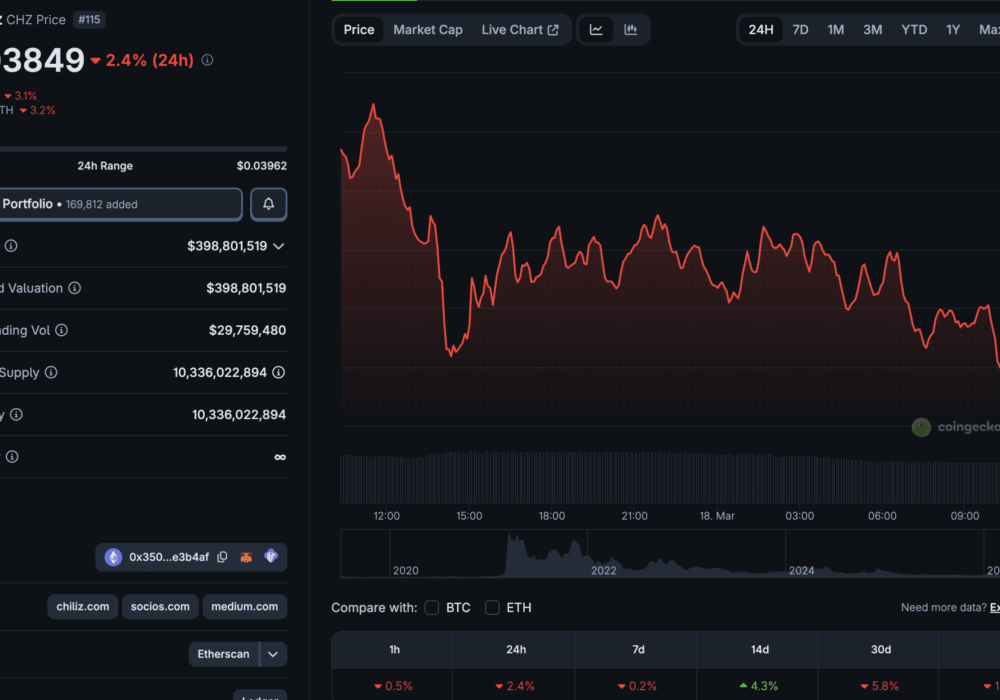
Task: Open the Live Chart tab
Action: (519, 30)
